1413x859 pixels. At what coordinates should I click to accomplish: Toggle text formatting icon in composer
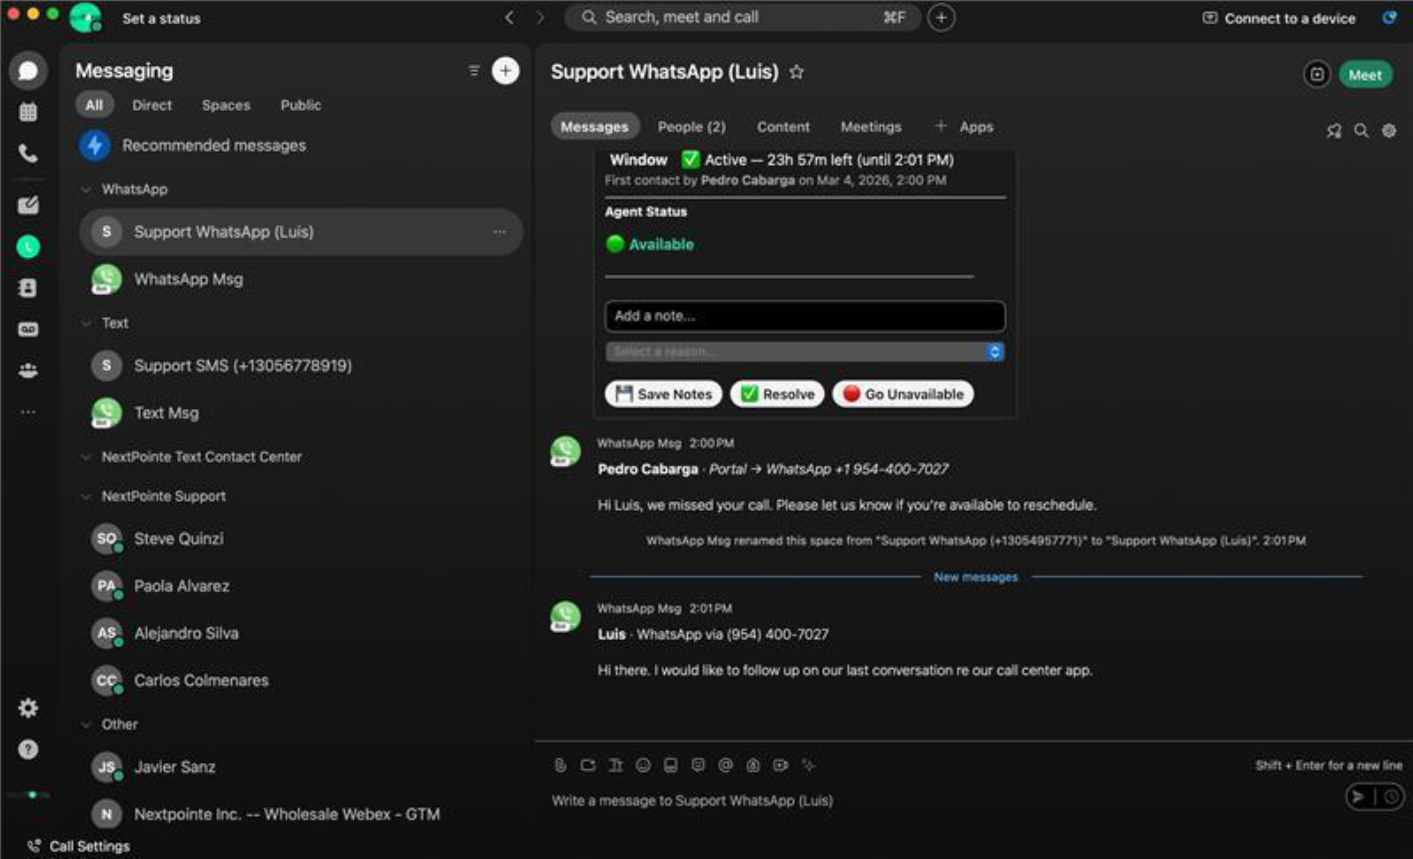[x=616, y=765]
